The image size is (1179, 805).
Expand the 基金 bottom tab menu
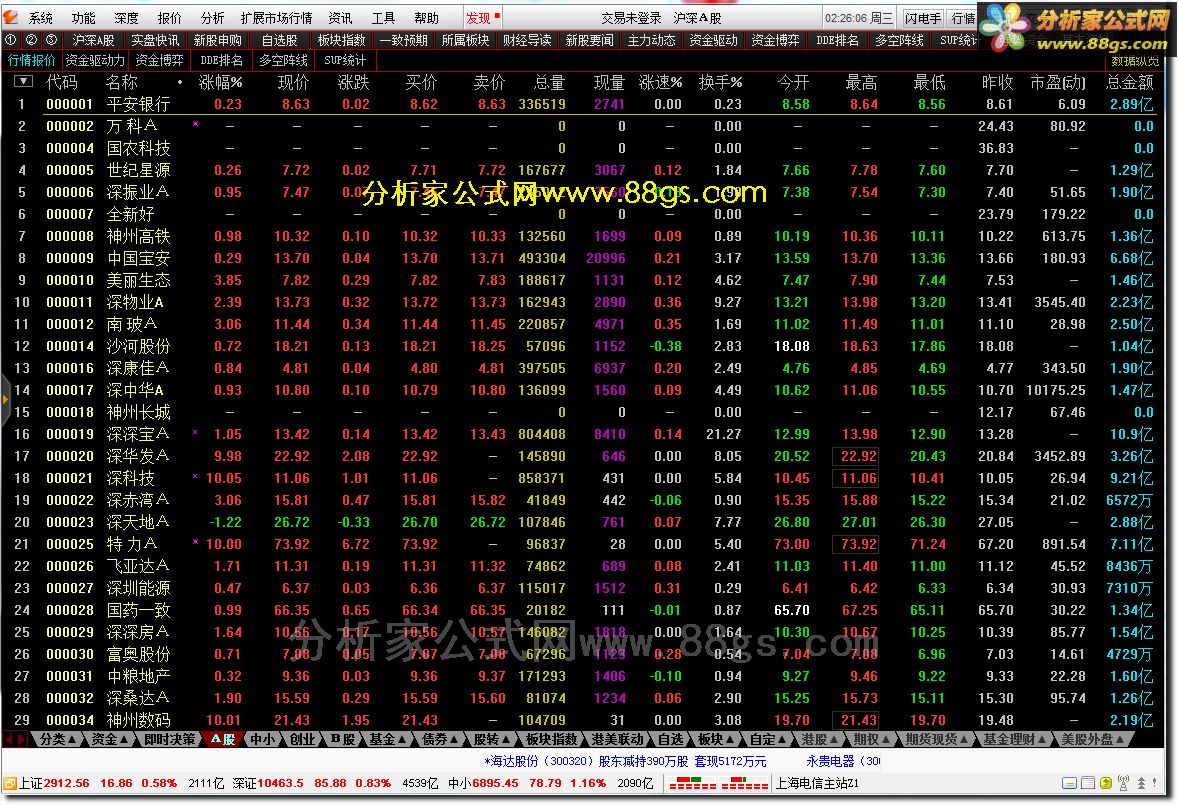pos(388,740)
